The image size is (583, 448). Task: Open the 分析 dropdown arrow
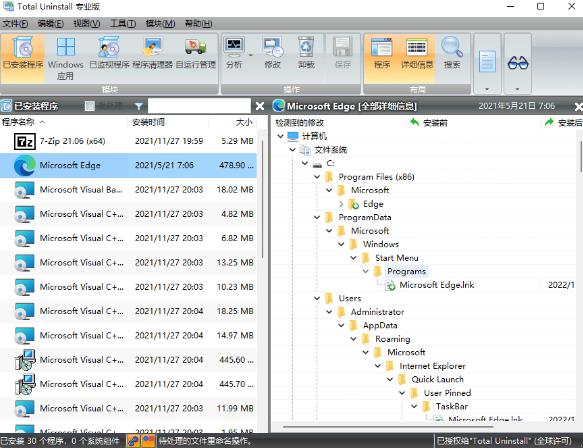251,55
